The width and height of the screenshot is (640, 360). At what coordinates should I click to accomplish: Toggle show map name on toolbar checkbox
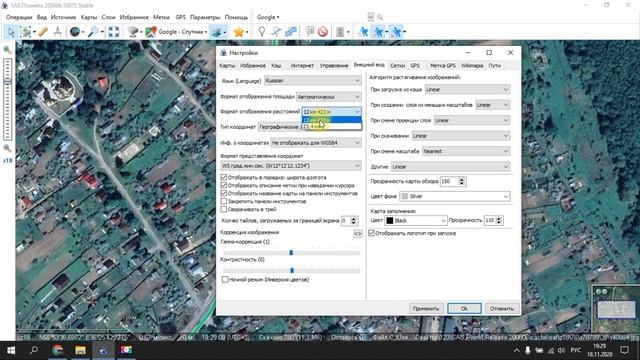pos(224,193)
